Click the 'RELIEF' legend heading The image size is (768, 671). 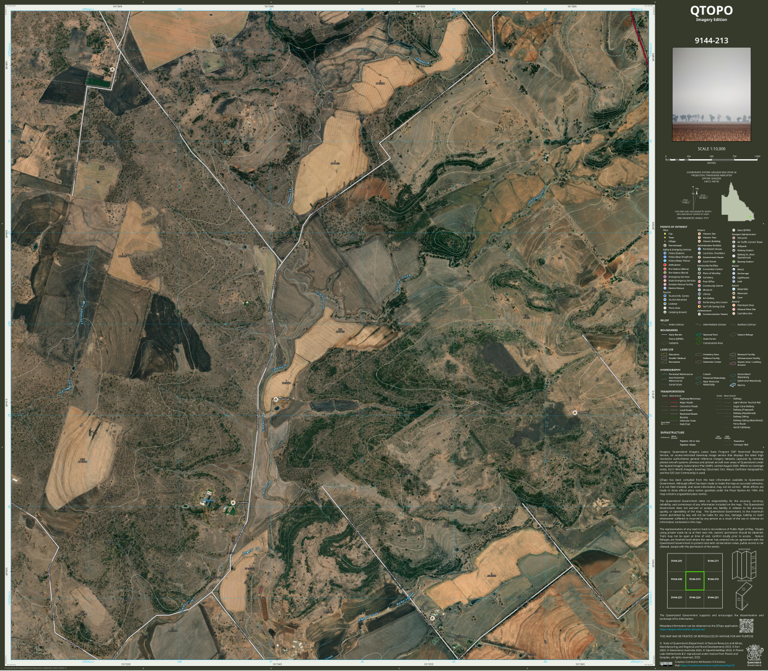click(x=665, y=321)
